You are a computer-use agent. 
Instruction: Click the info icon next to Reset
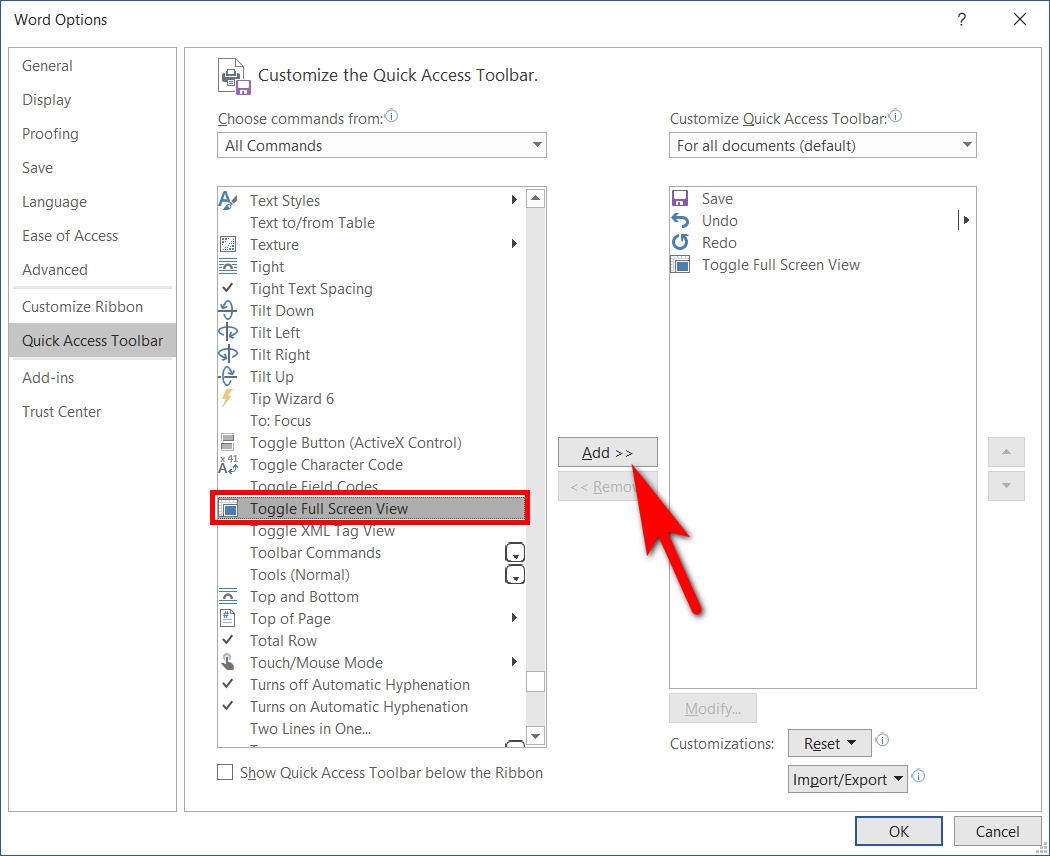click(883, 740)
